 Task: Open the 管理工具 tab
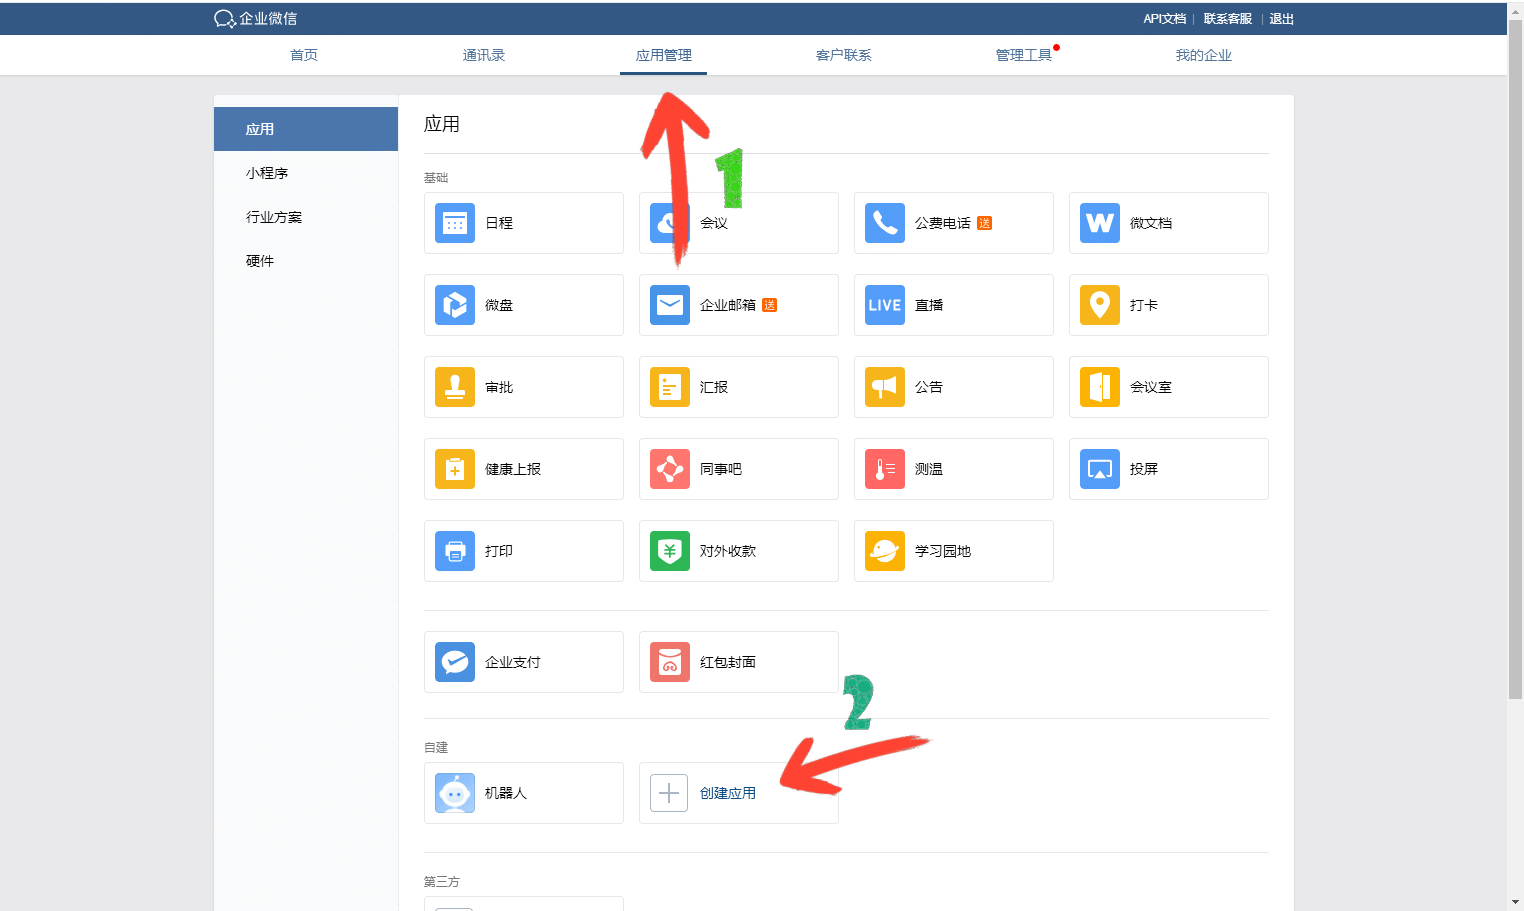[1024, 55]
